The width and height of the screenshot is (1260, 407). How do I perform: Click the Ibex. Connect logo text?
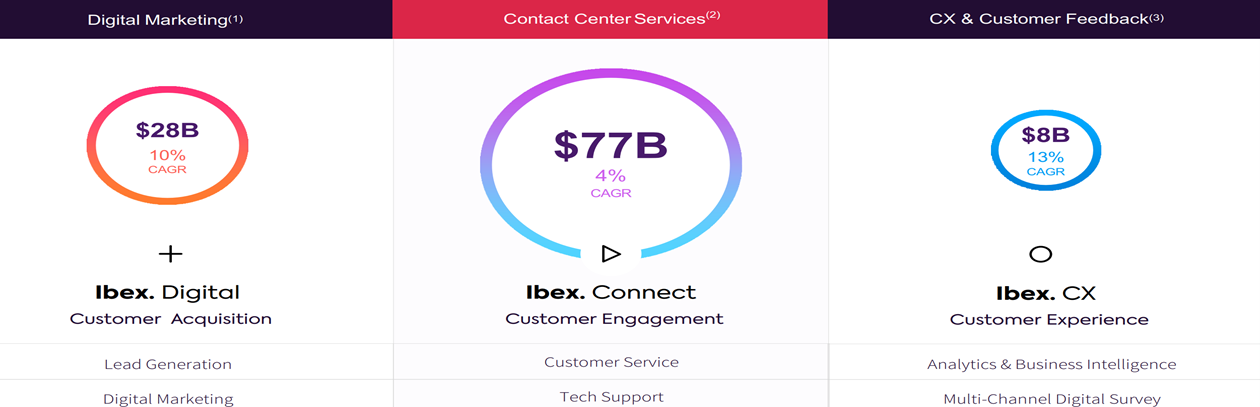(611, 293)
